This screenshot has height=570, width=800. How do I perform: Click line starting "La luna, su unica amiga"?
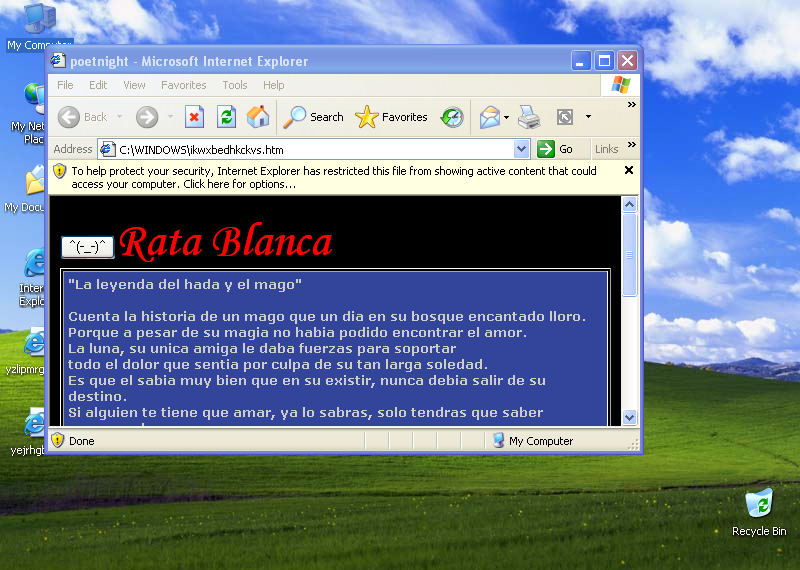[x=262, y=349]
